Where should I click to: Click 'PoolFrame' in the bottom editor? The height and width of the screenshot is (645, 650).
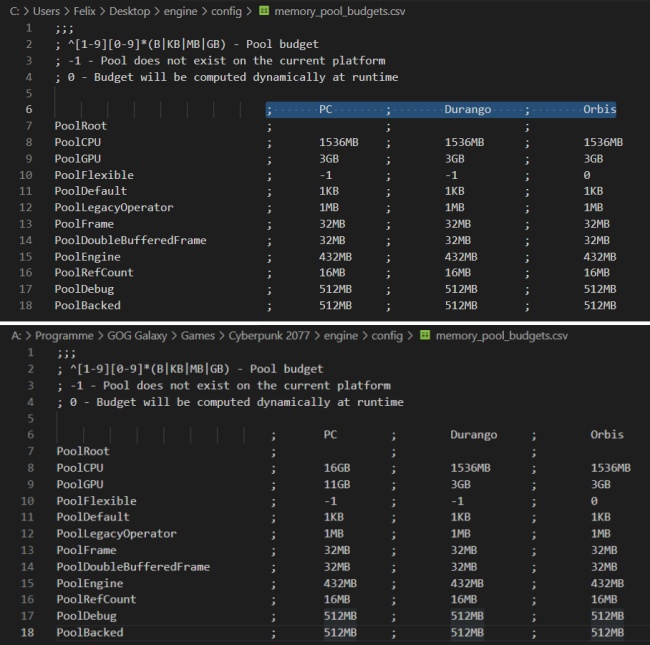[x=87, y=550]
